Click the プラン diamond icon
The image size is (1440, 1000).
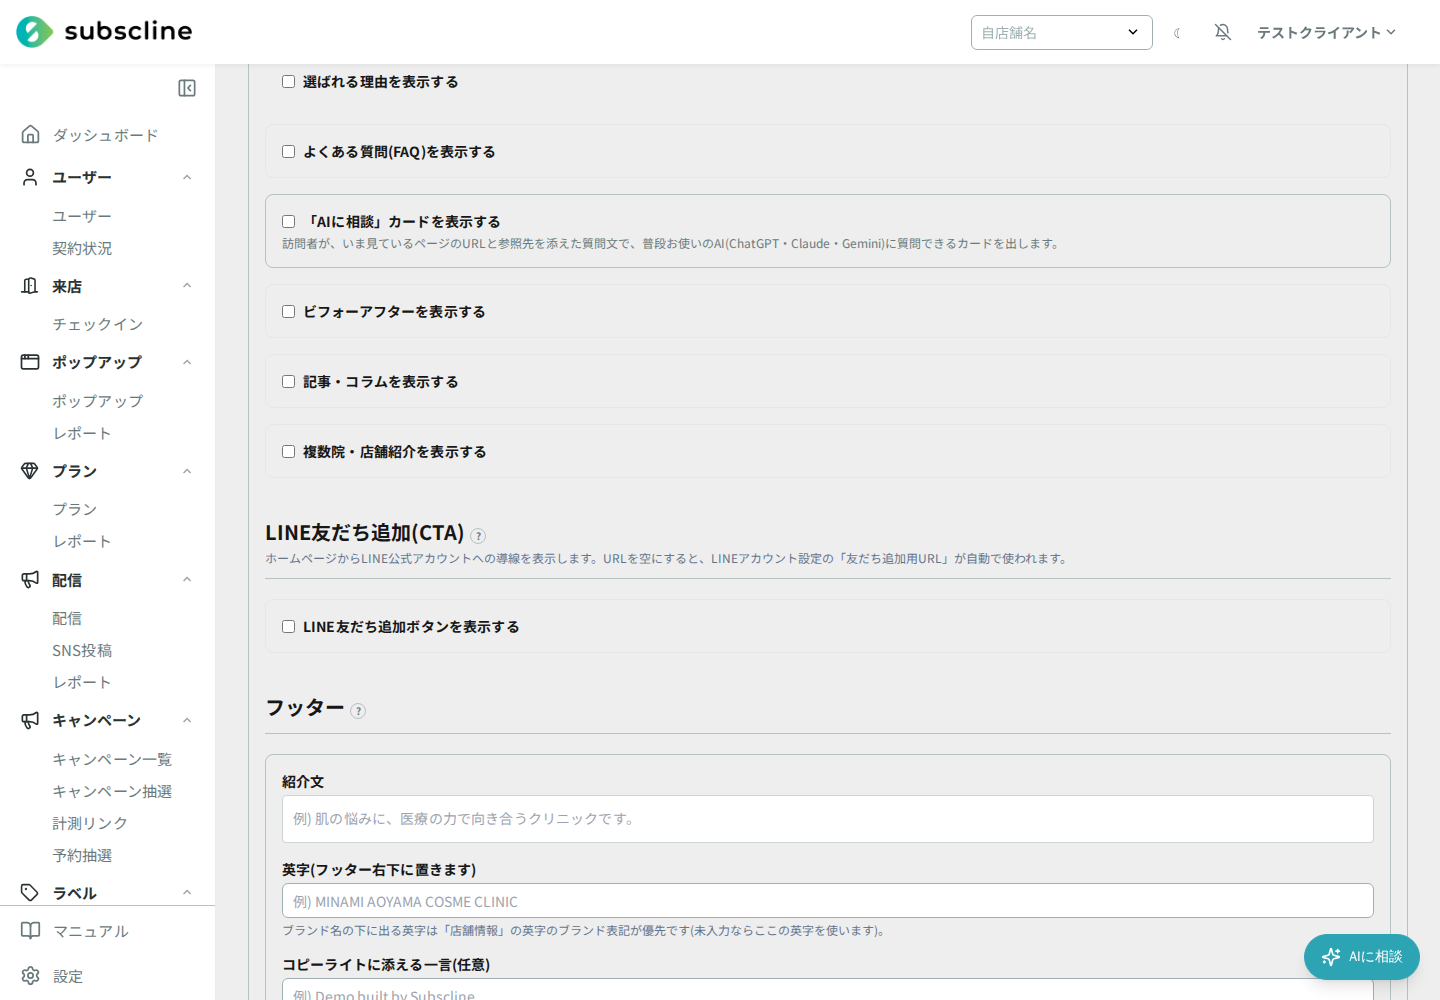[30, 471]
